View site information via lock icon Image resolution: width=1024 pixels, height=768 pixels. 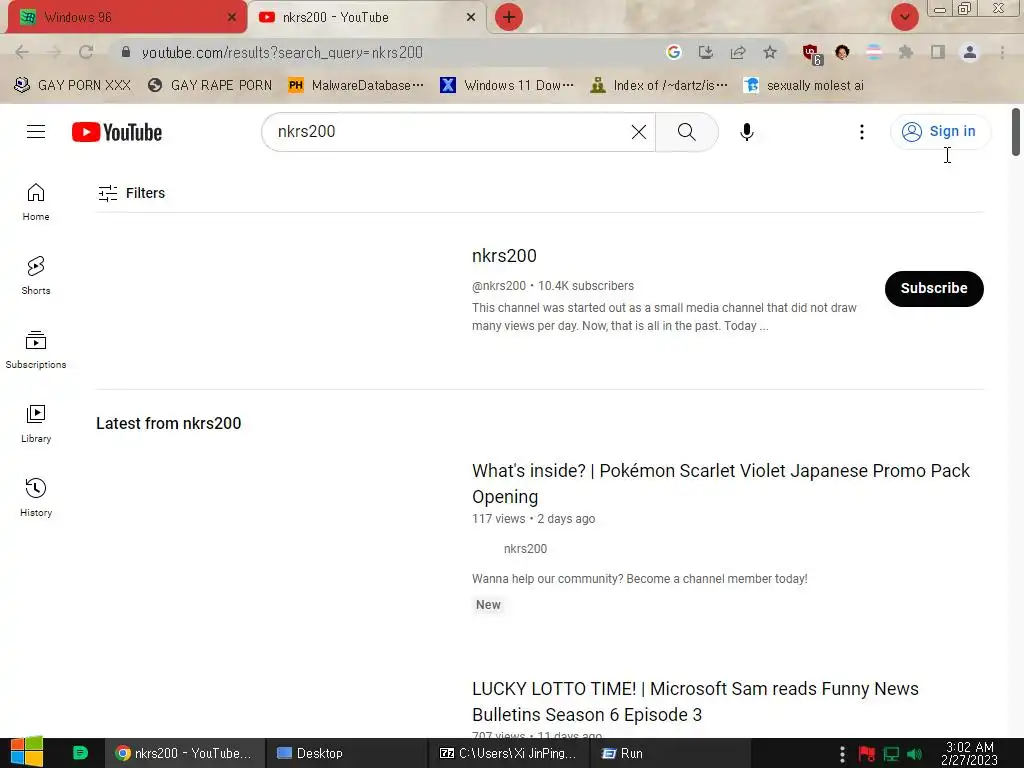pyautogui.click(x=126, y=52)
